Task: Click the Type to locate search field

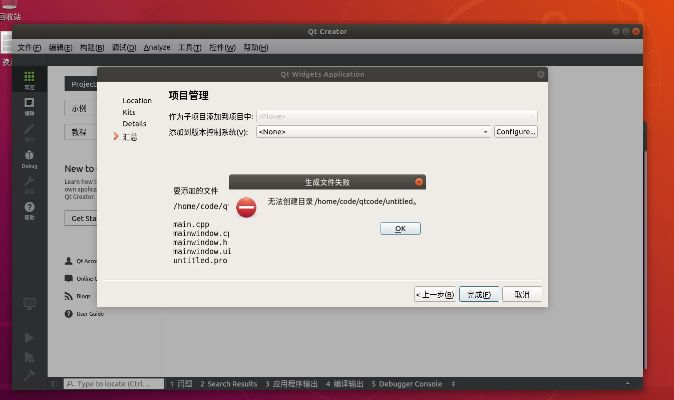Action: [112, 383]
